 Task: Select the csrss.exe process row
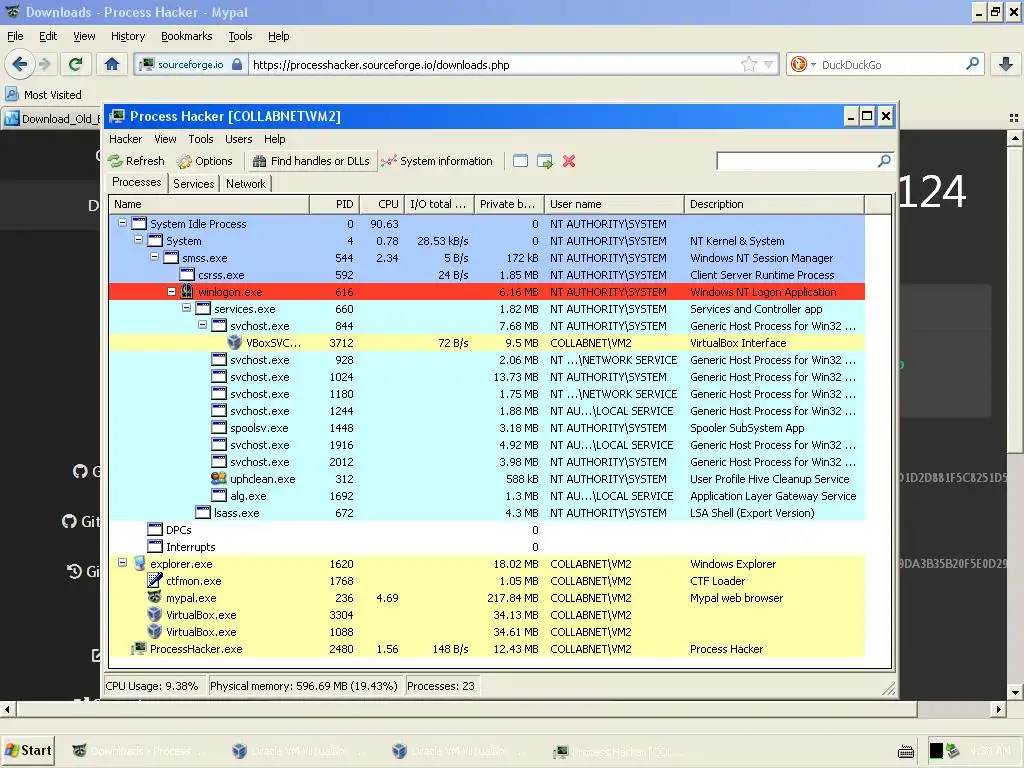tap(487, 275)
